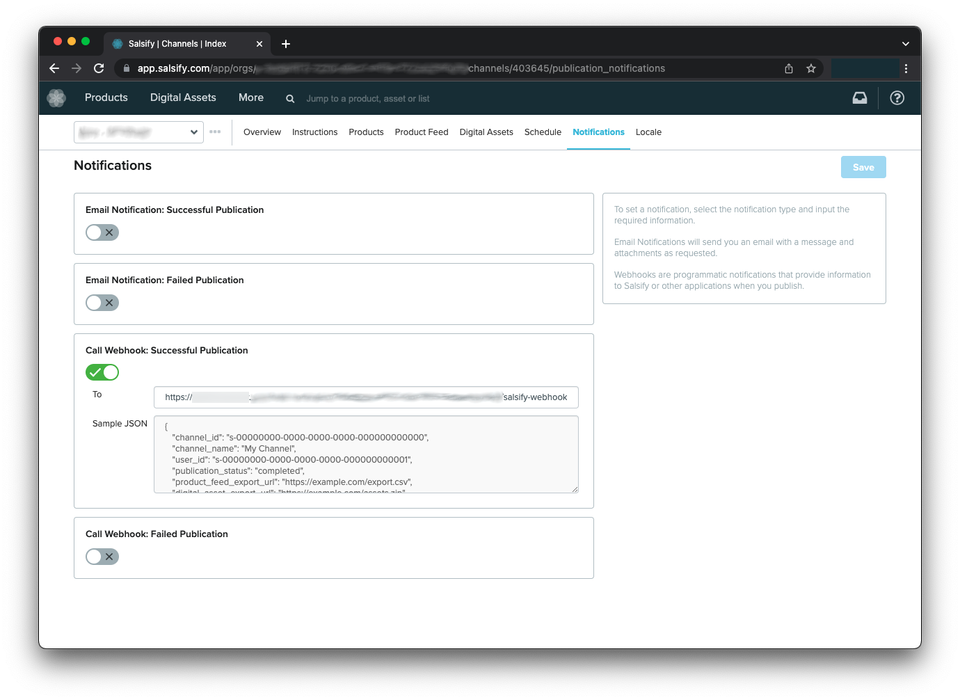Image resolution: width=960 pixels, height=700 pixels.
Task: Open the inbox tray icon
Action: (x=859, y=98)
